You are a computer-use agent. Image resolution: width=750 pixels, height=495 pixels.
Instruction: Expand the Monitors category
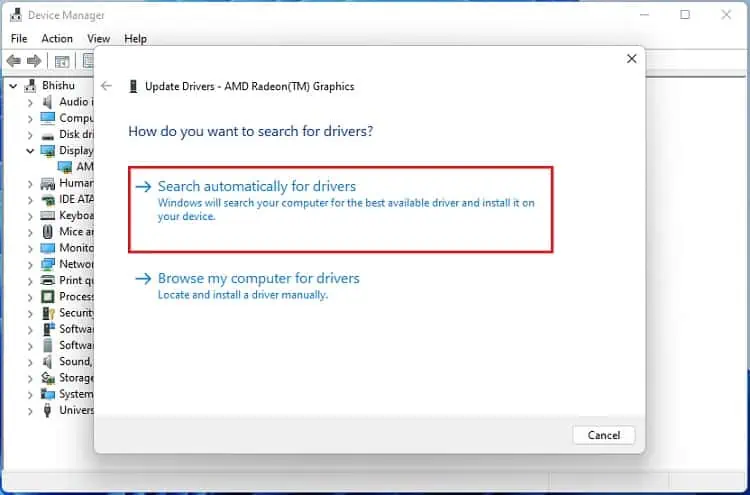click(30, 249)
